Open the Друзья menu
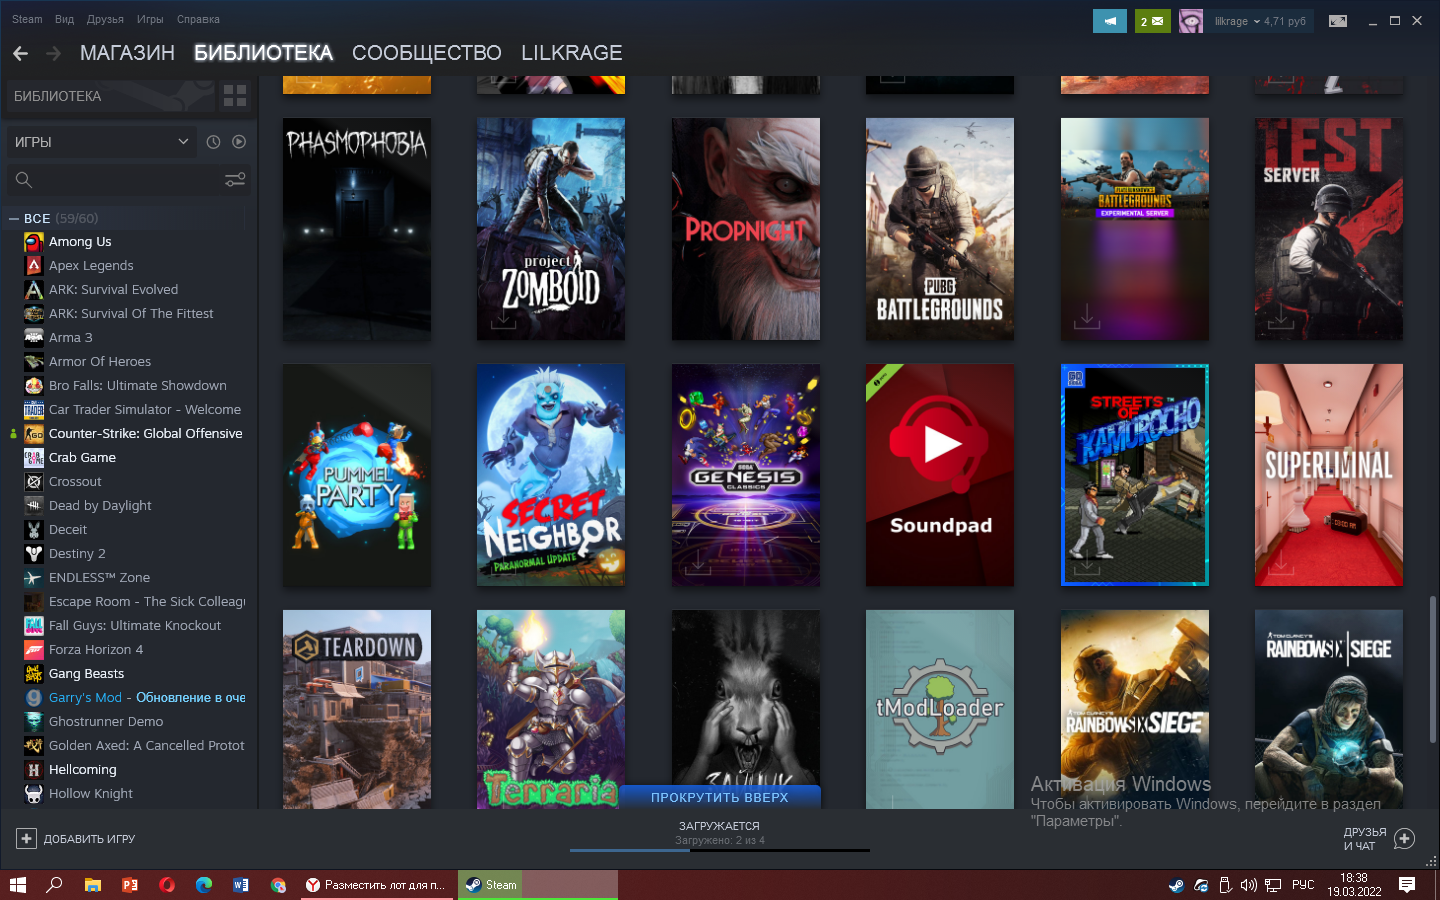 (x=105, y=19)
